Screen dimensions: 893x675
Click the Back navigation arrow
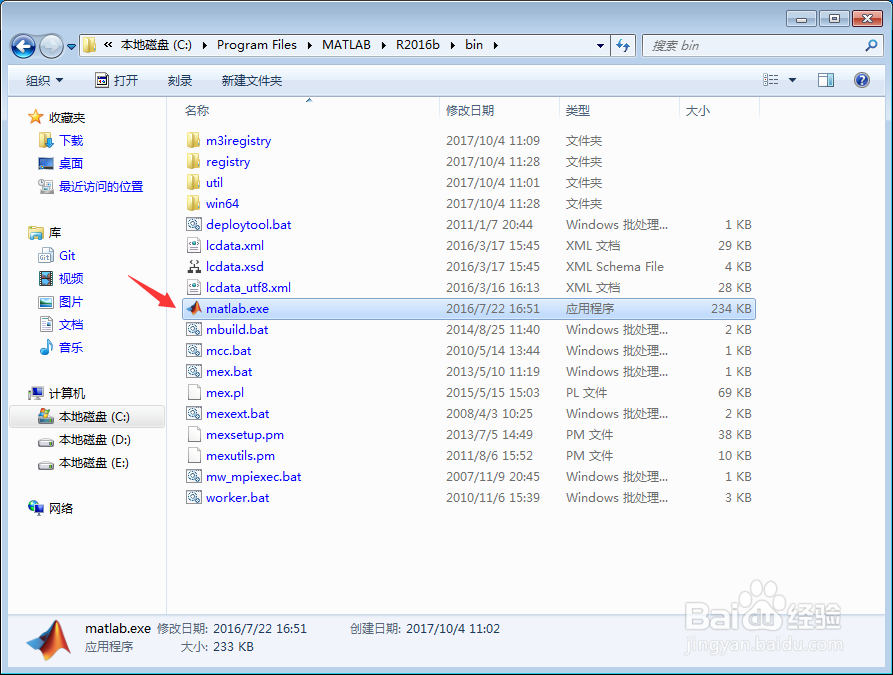pos(23,46)
